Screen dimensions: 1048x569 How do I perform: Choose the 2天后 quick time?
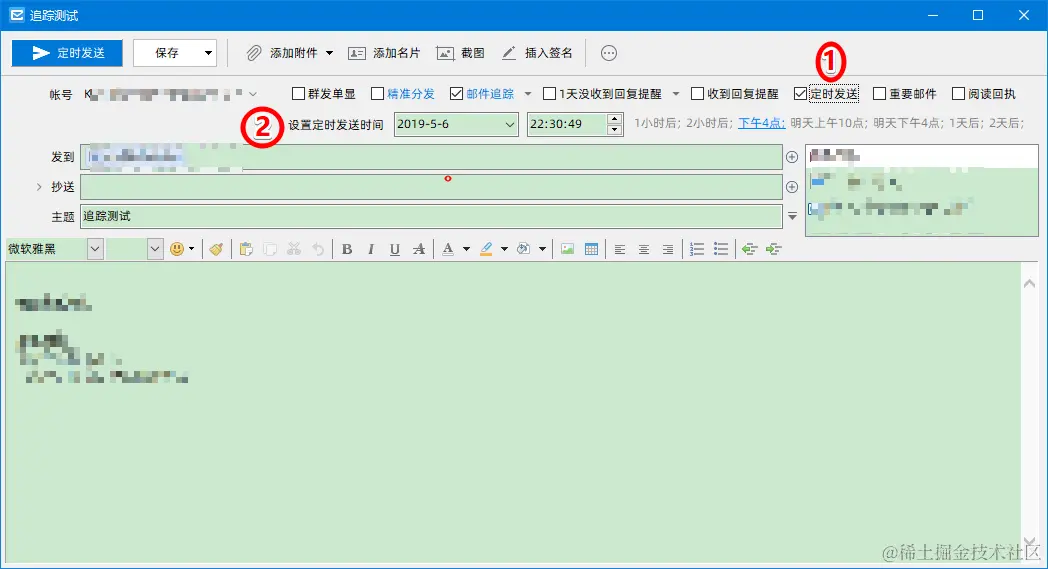(1004, 123)
